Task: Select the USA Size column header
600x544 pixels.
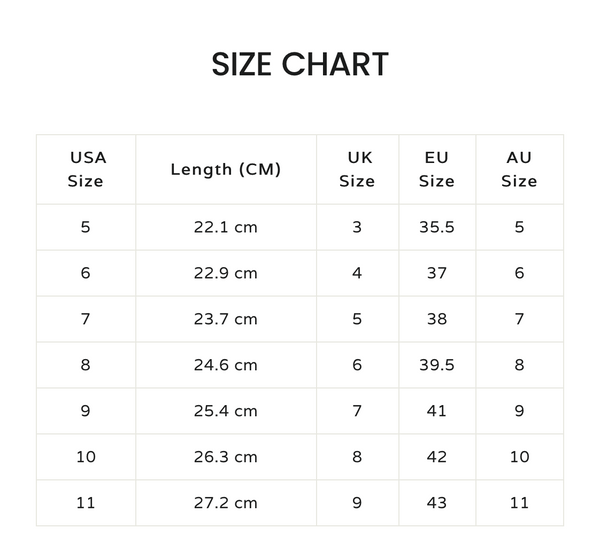Action: pyautogui.click(x=86, y=169)
